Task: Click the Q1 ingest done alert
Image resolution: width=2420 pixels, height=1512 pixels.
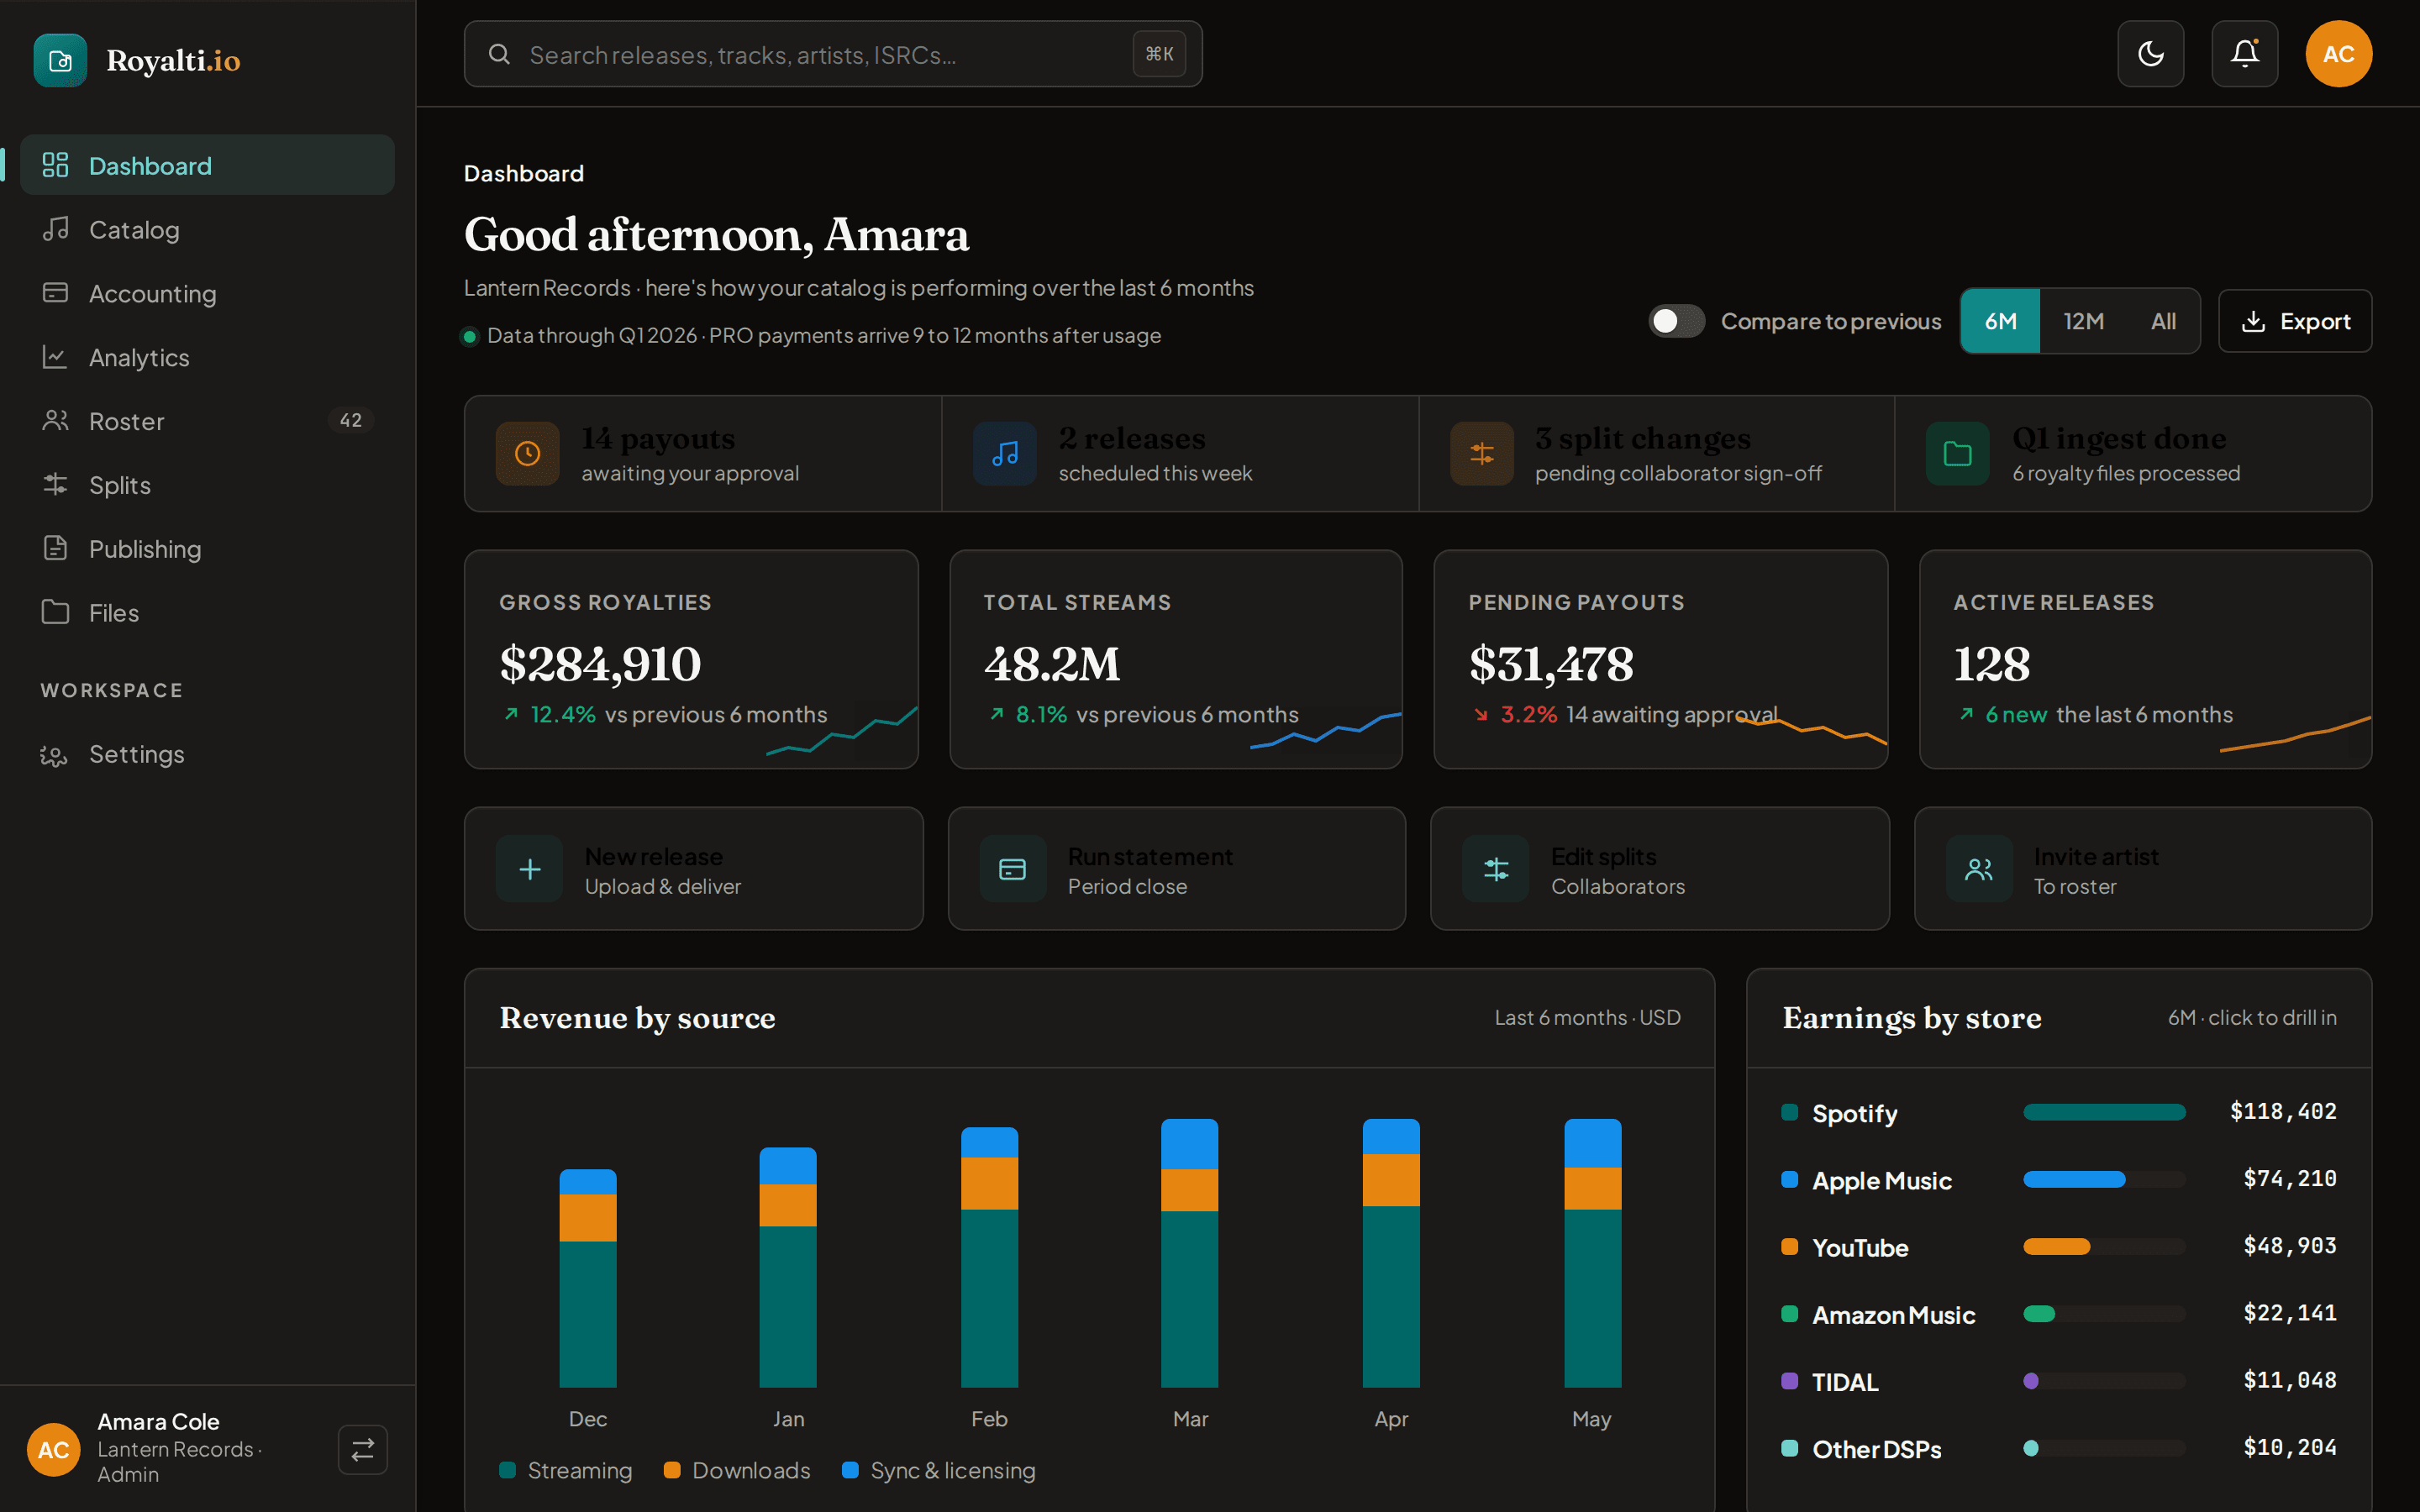Action: (2133, 454)
